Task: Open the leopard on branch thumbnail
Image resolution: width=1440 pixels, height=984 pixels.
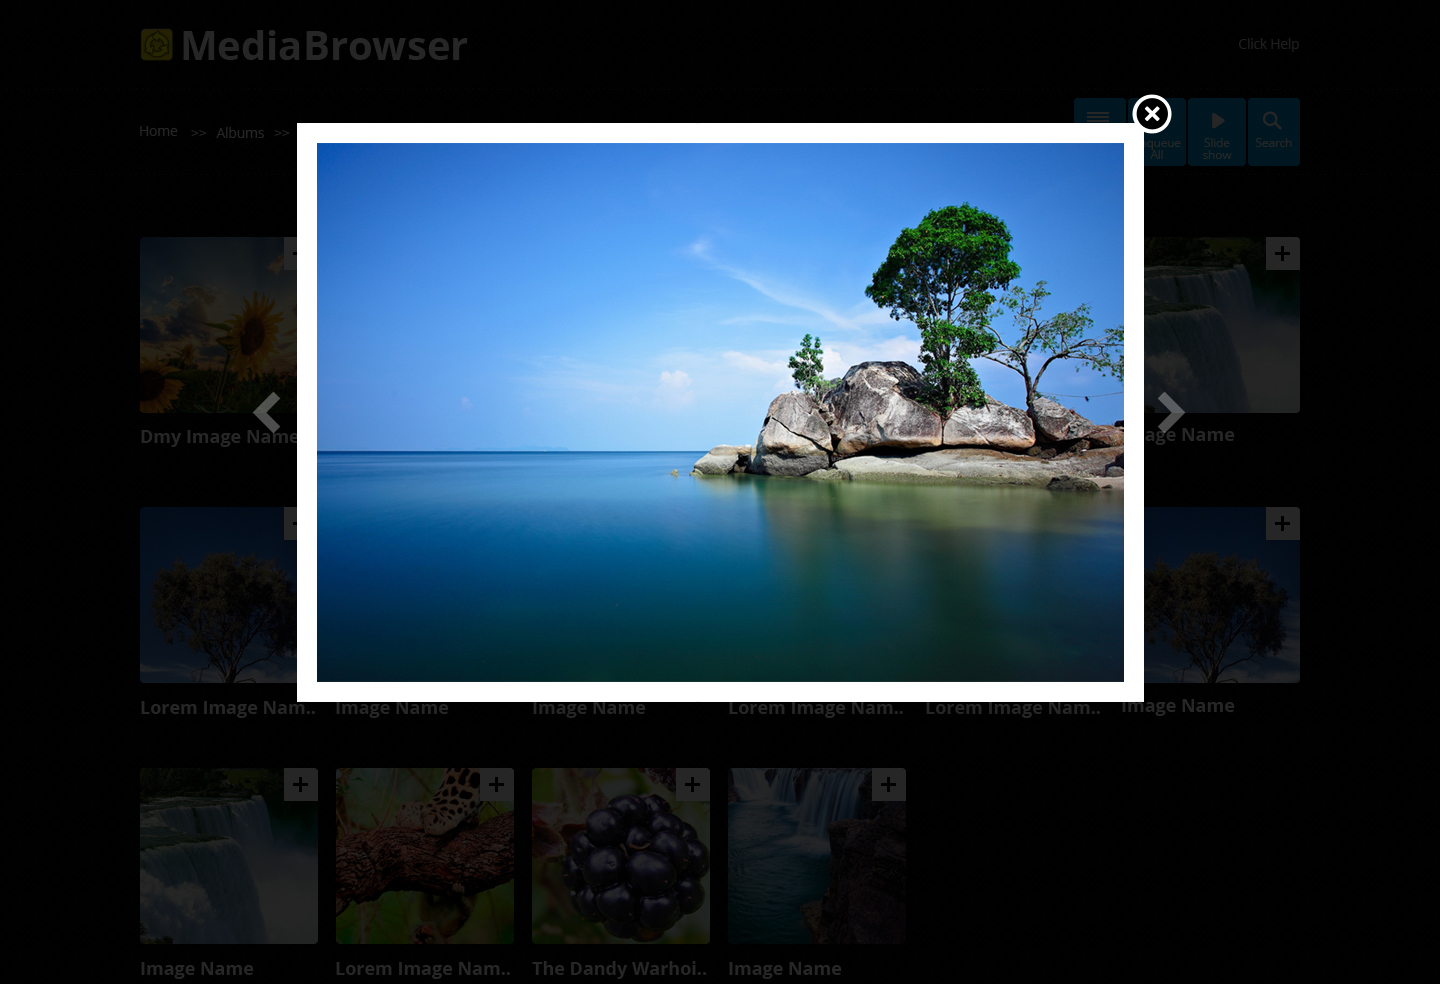Action: click(x=425, y=856)
